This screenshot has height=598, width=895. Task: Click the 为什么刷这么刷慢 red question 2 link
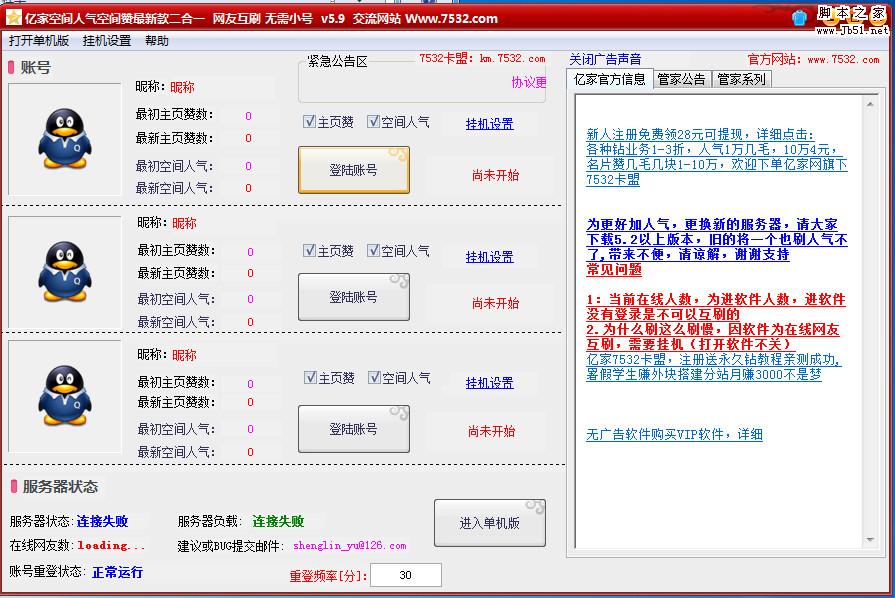(x=713, y=337)
